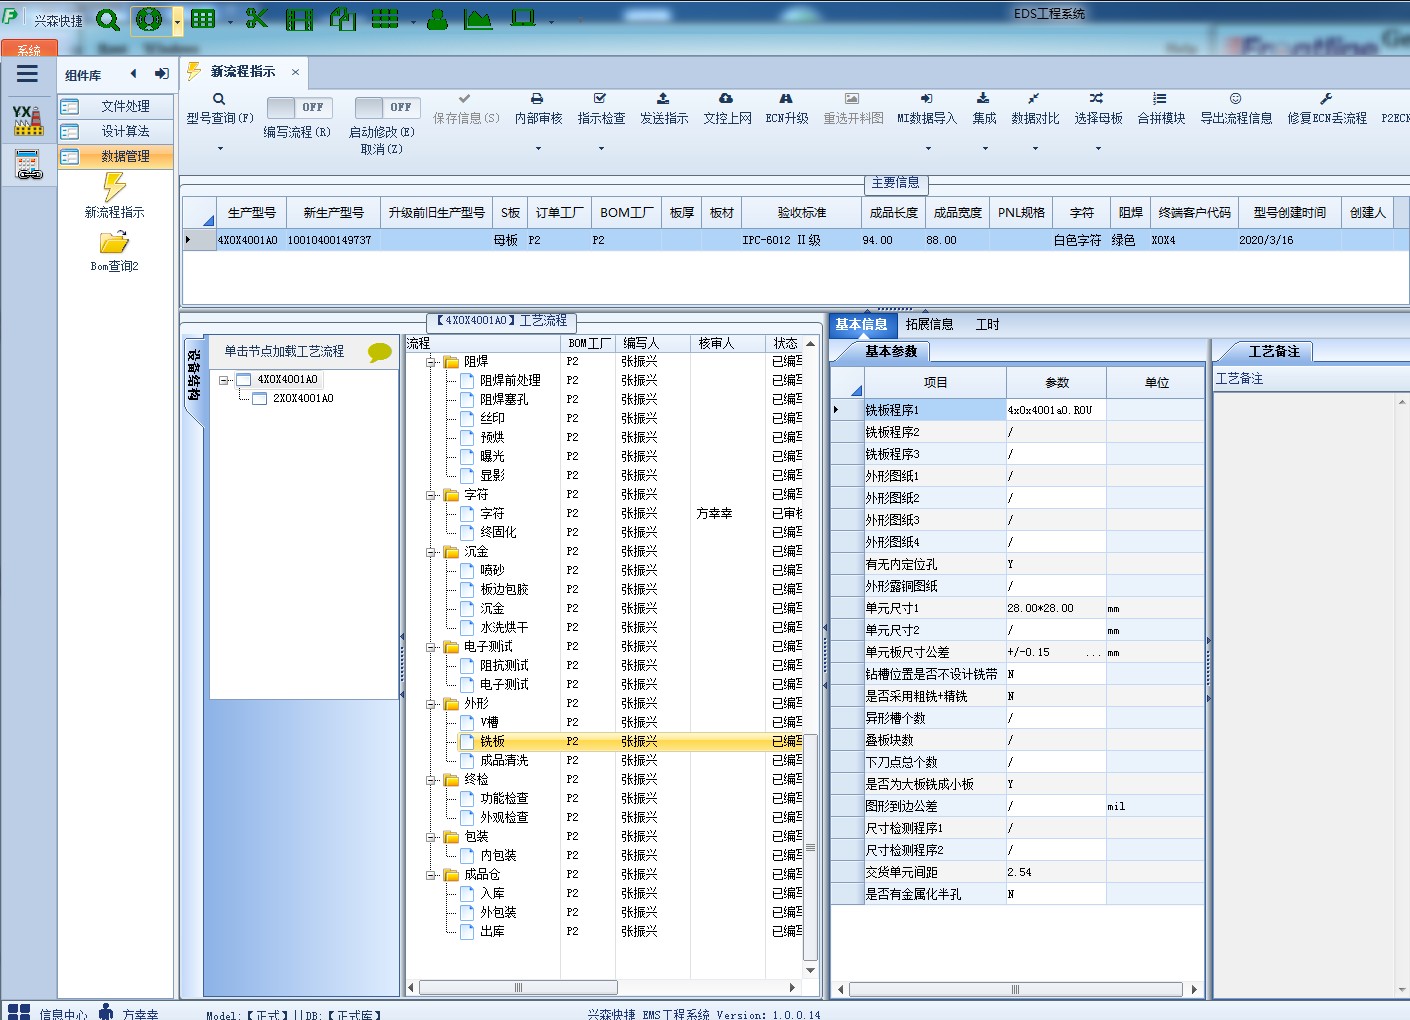Screen dimensions: 1410x1020
Task: Collapse the 阻焊 process folder
Action: click(x=432, y=362)
